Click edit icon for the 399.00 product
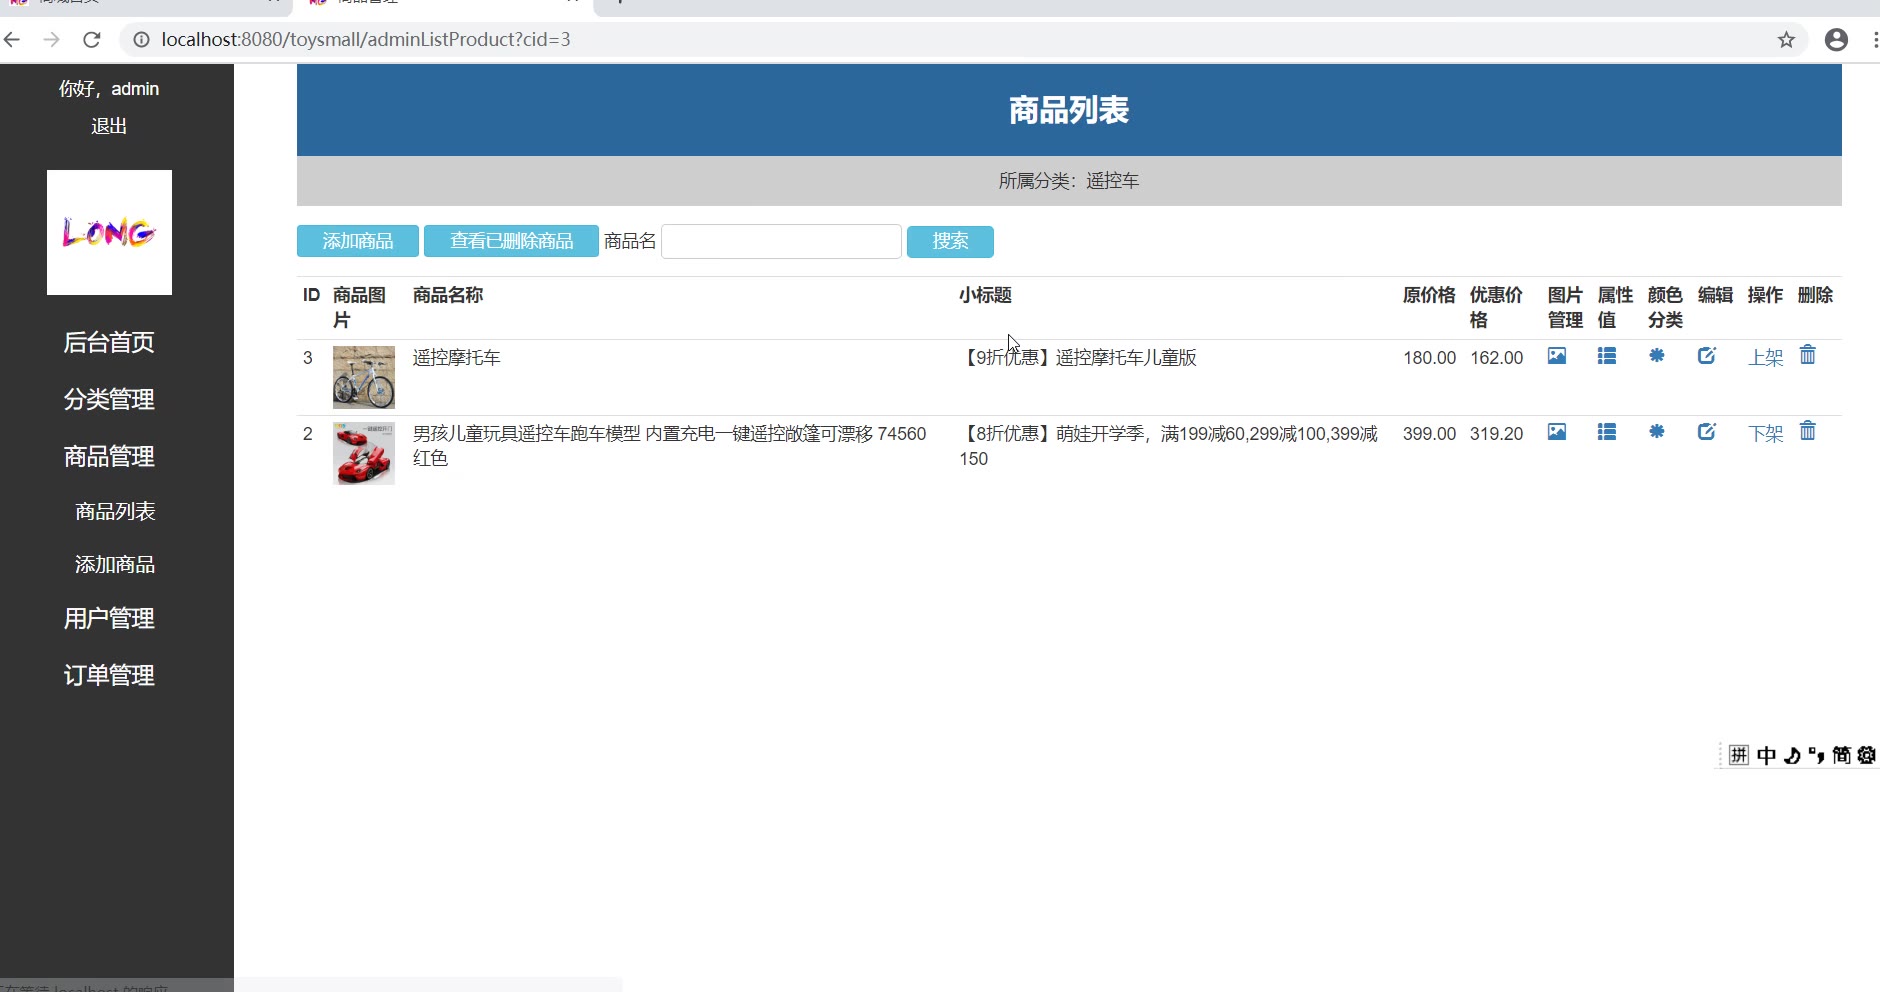 pos(1707,432)
